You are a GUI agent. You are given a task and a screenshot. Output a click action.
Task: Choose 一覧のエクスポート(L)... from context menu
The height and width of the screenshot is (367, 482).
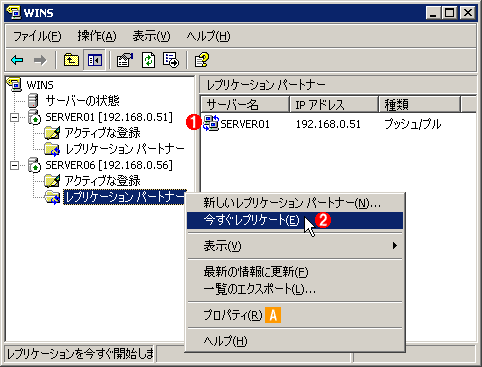295,289
